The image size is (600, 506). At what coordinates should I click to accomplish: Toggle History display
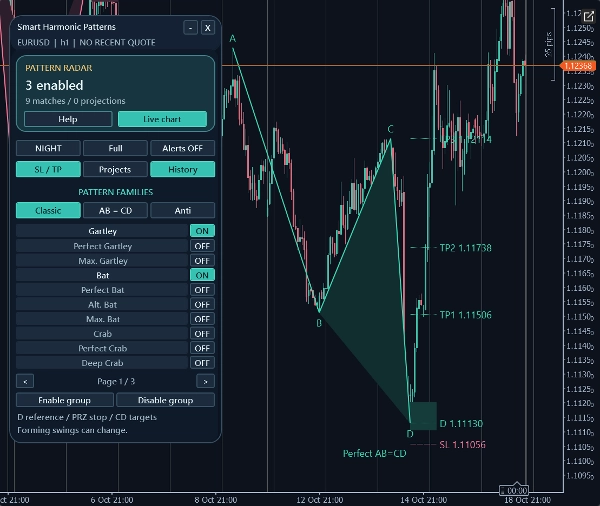183,169
